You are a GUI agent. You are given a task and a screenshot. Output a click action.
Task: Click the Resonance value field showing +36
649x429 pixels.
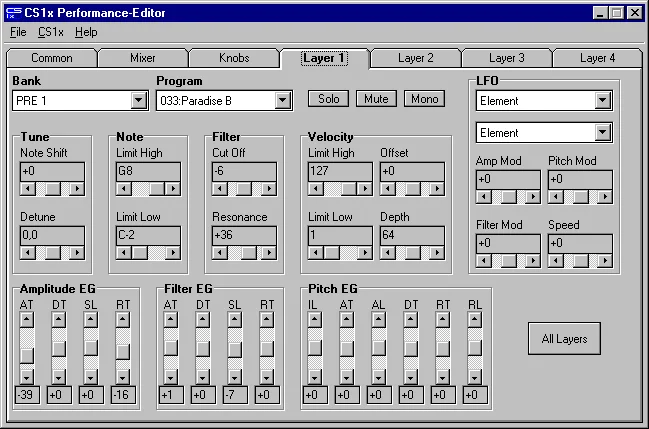245,235
